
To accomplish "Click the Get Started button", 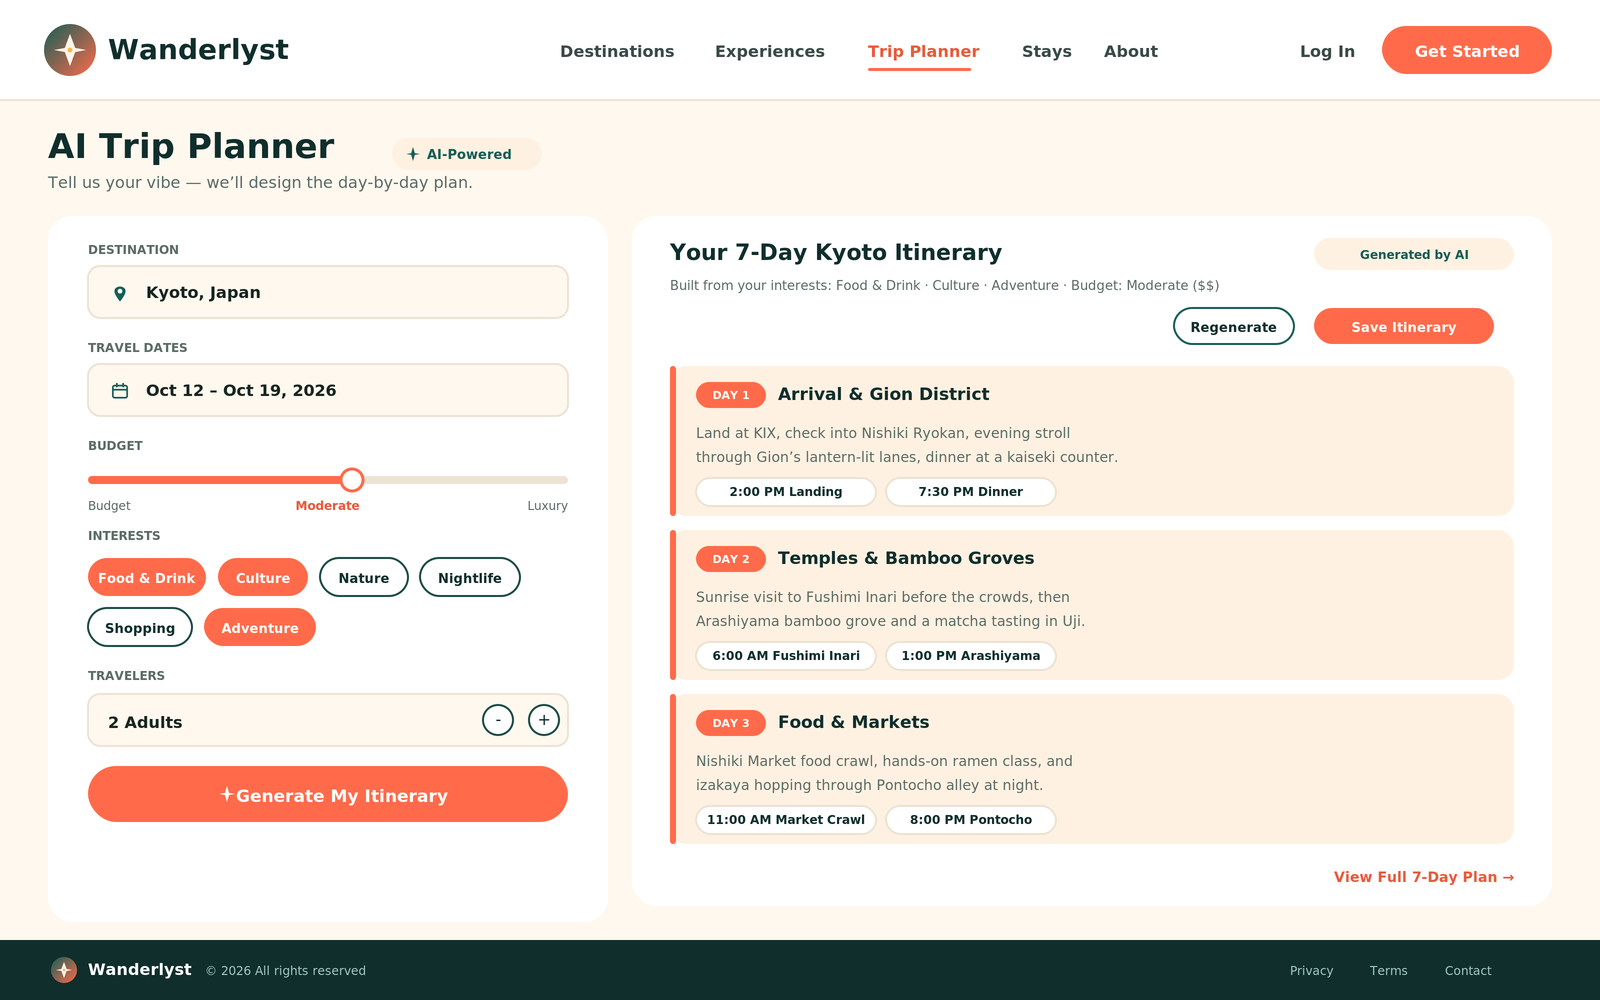I will coord(1467,50).
